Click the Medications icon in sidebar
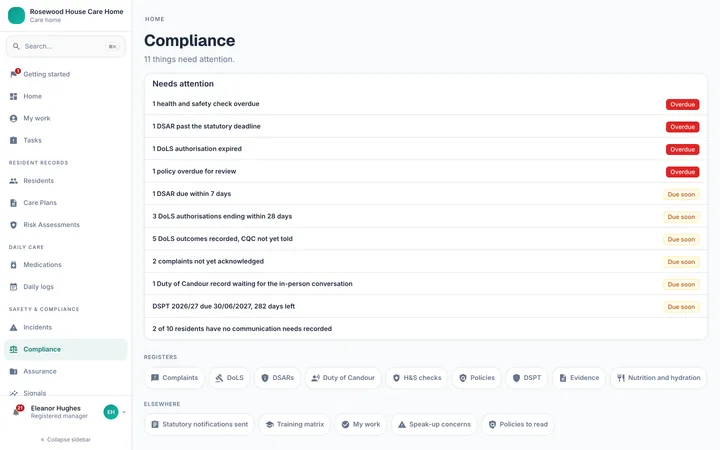Viewport: 720px width, 450px height. pos(13,265)
